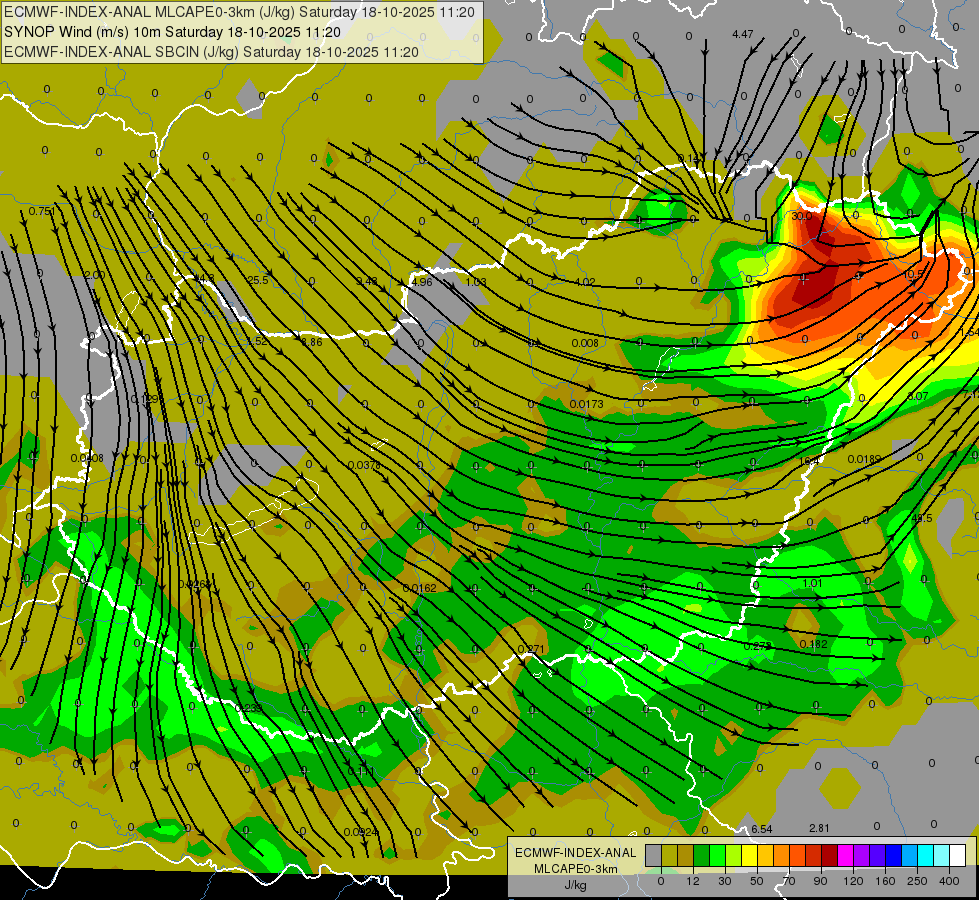979x900 pixels.
Task: Select the dark green legend swatch
Action: click(702, 855)
